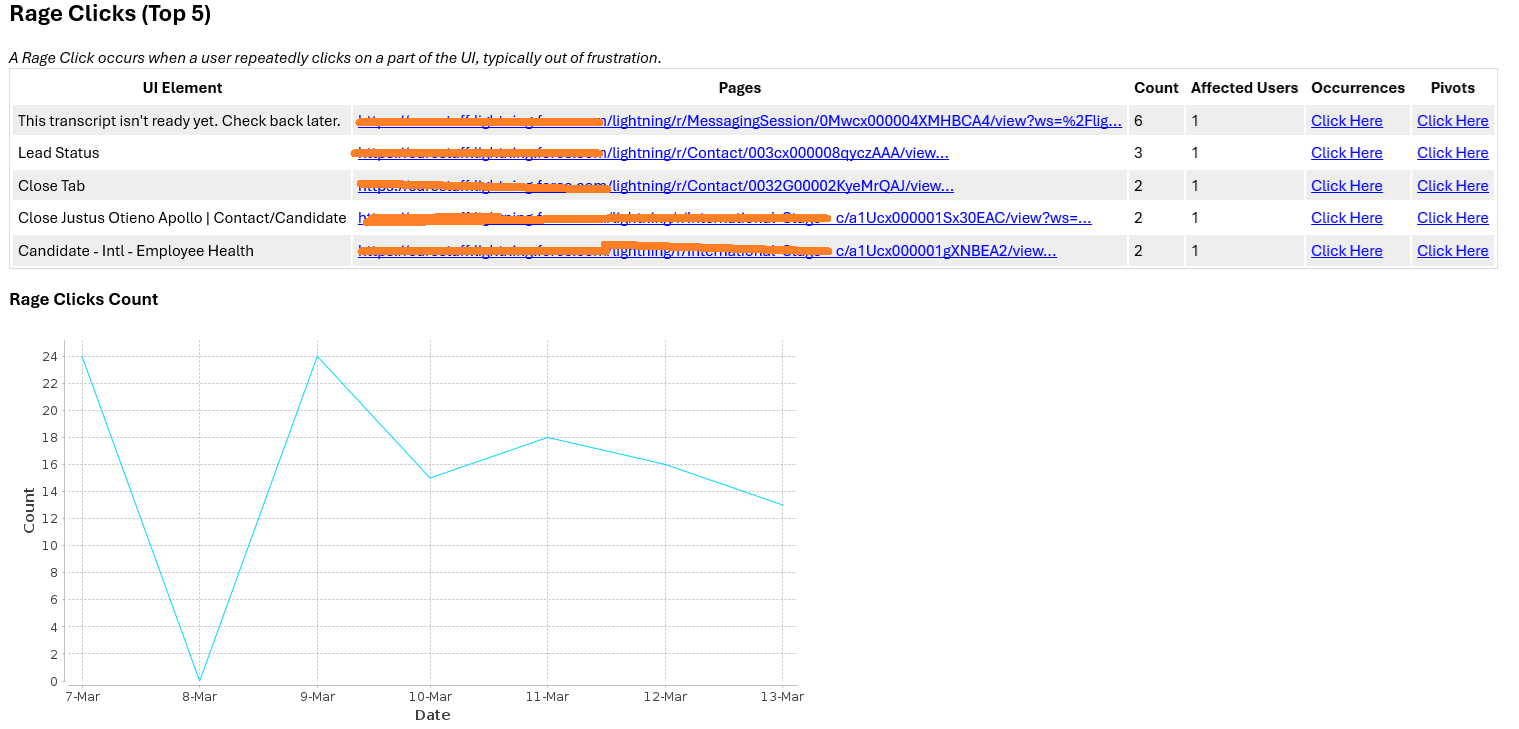Click Occurrences 'Click Here' for Lead Status
This screenshot has height=729, width=1519.
click(x=1346, y=153)
